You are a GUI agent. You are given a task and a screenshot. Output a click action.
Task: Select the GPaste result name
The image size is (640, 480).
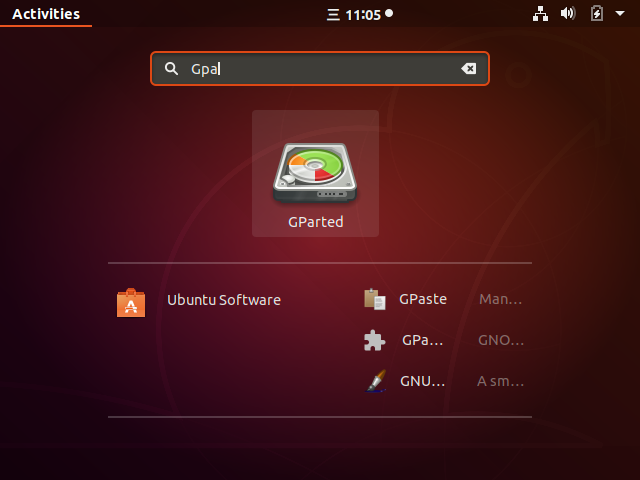click(423, 299)
